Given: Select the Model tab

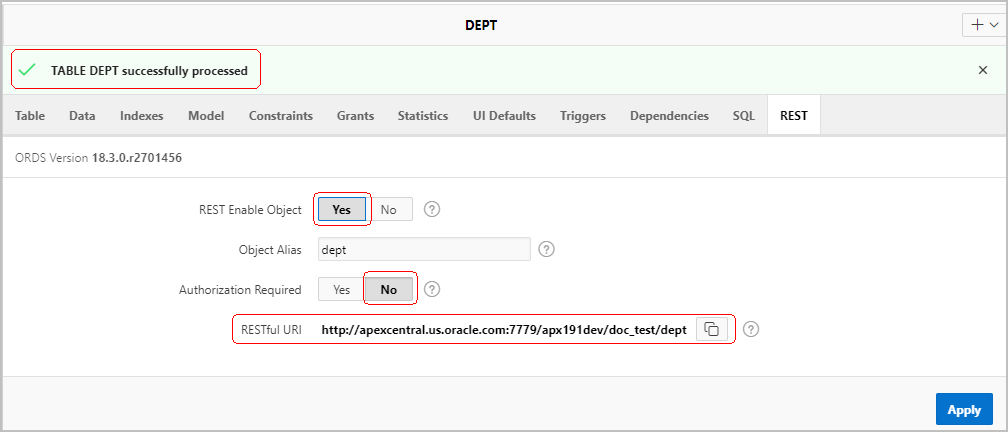Looking at the screenshot, I should pyautogui.click(x=206, y=116).
